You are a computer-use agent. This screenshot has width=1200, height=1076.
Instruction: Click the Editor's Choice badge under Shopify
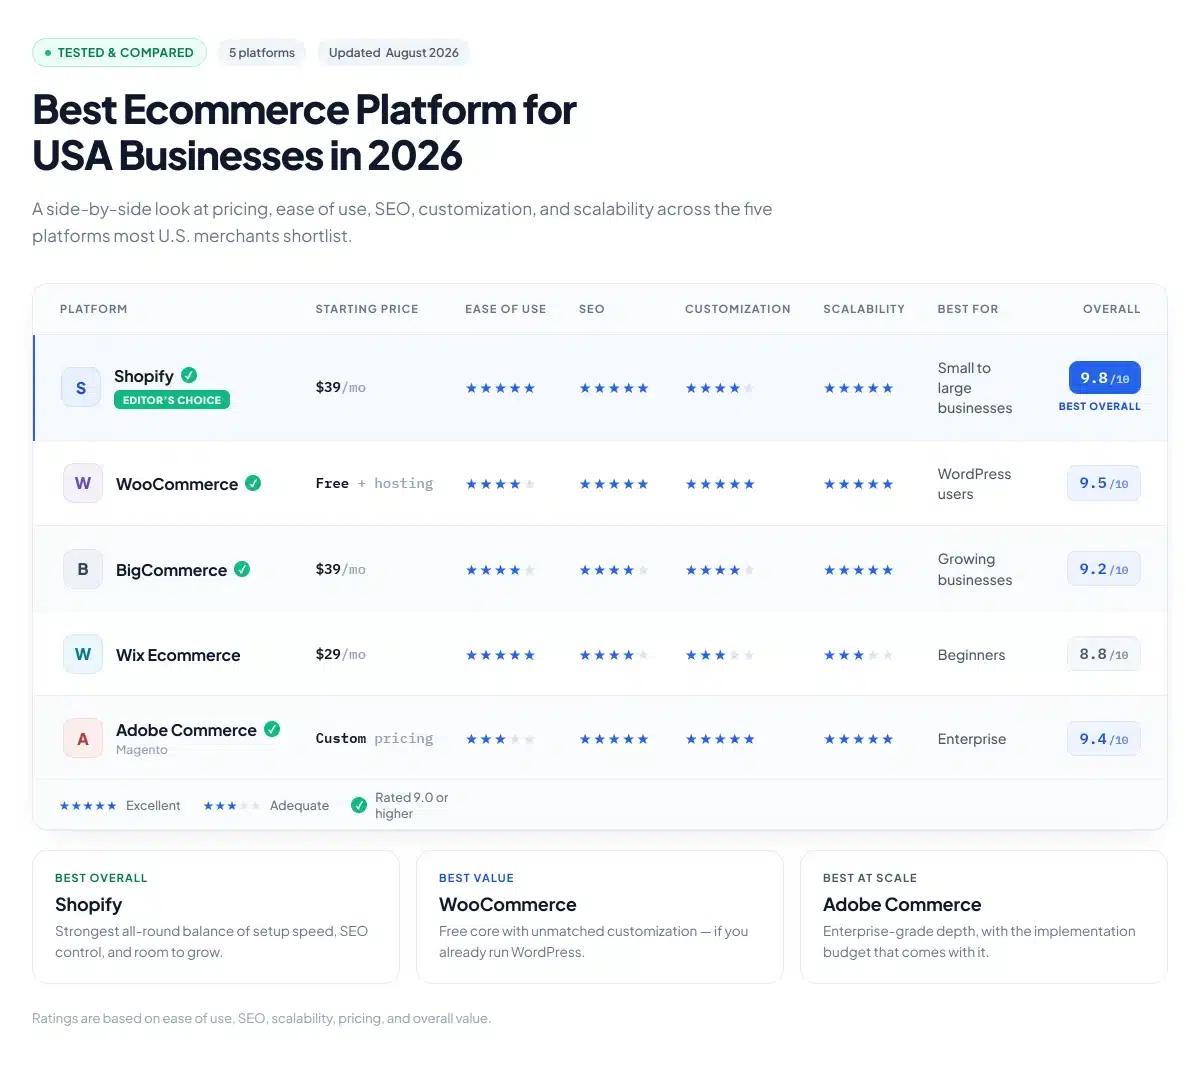pyautogui.click(x=172, y=400)
